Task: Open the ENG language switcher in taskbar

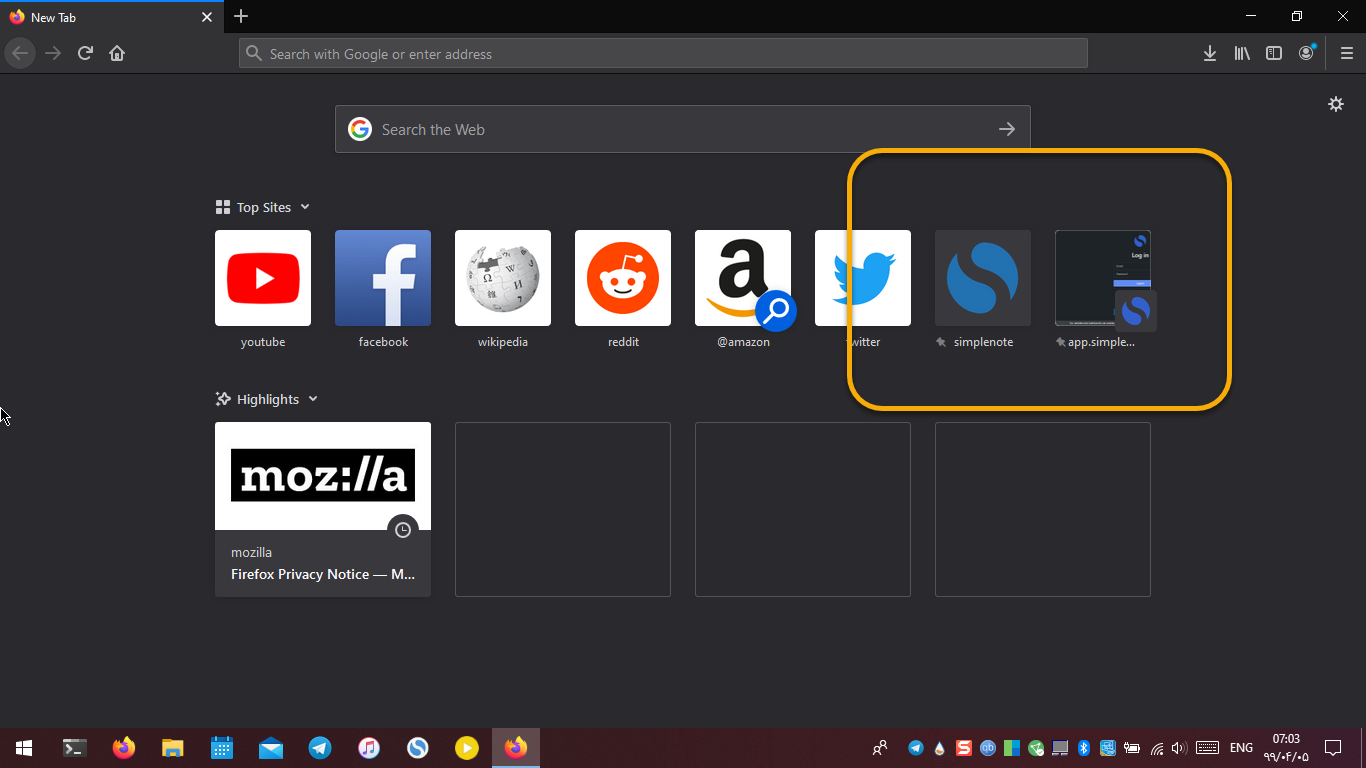Action: pyautogui.click(x=1240, y=747)
